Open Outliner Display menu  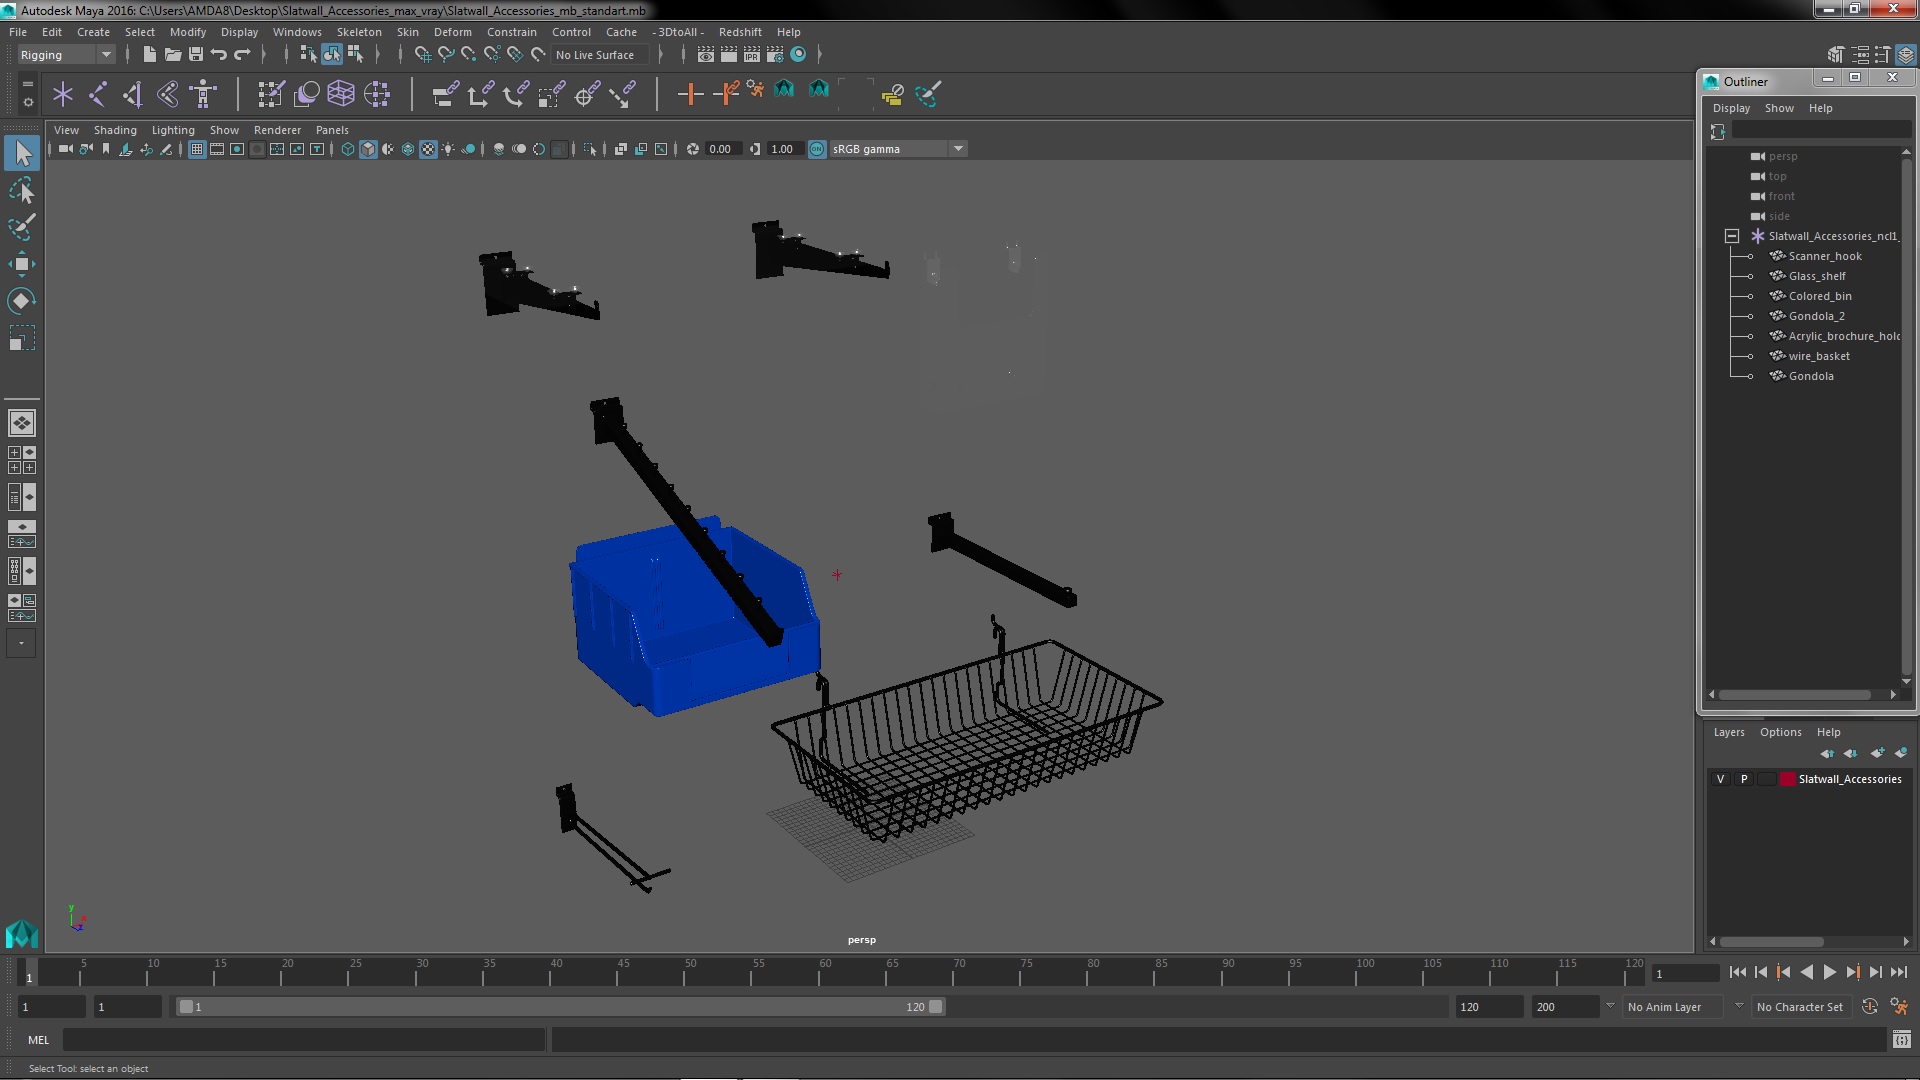(x=1731, y=108)
